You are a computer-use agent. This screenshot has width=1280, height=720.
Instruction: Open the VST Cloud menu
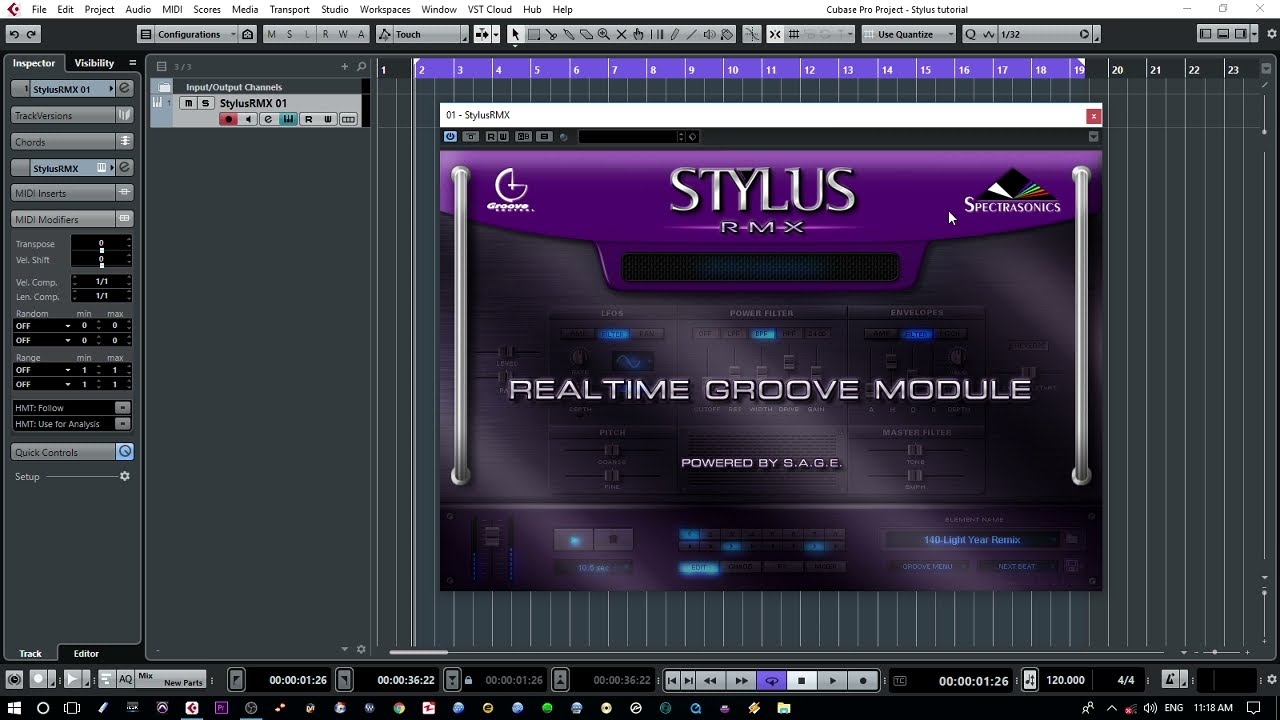pyautogui.click(x=490, y=9)
